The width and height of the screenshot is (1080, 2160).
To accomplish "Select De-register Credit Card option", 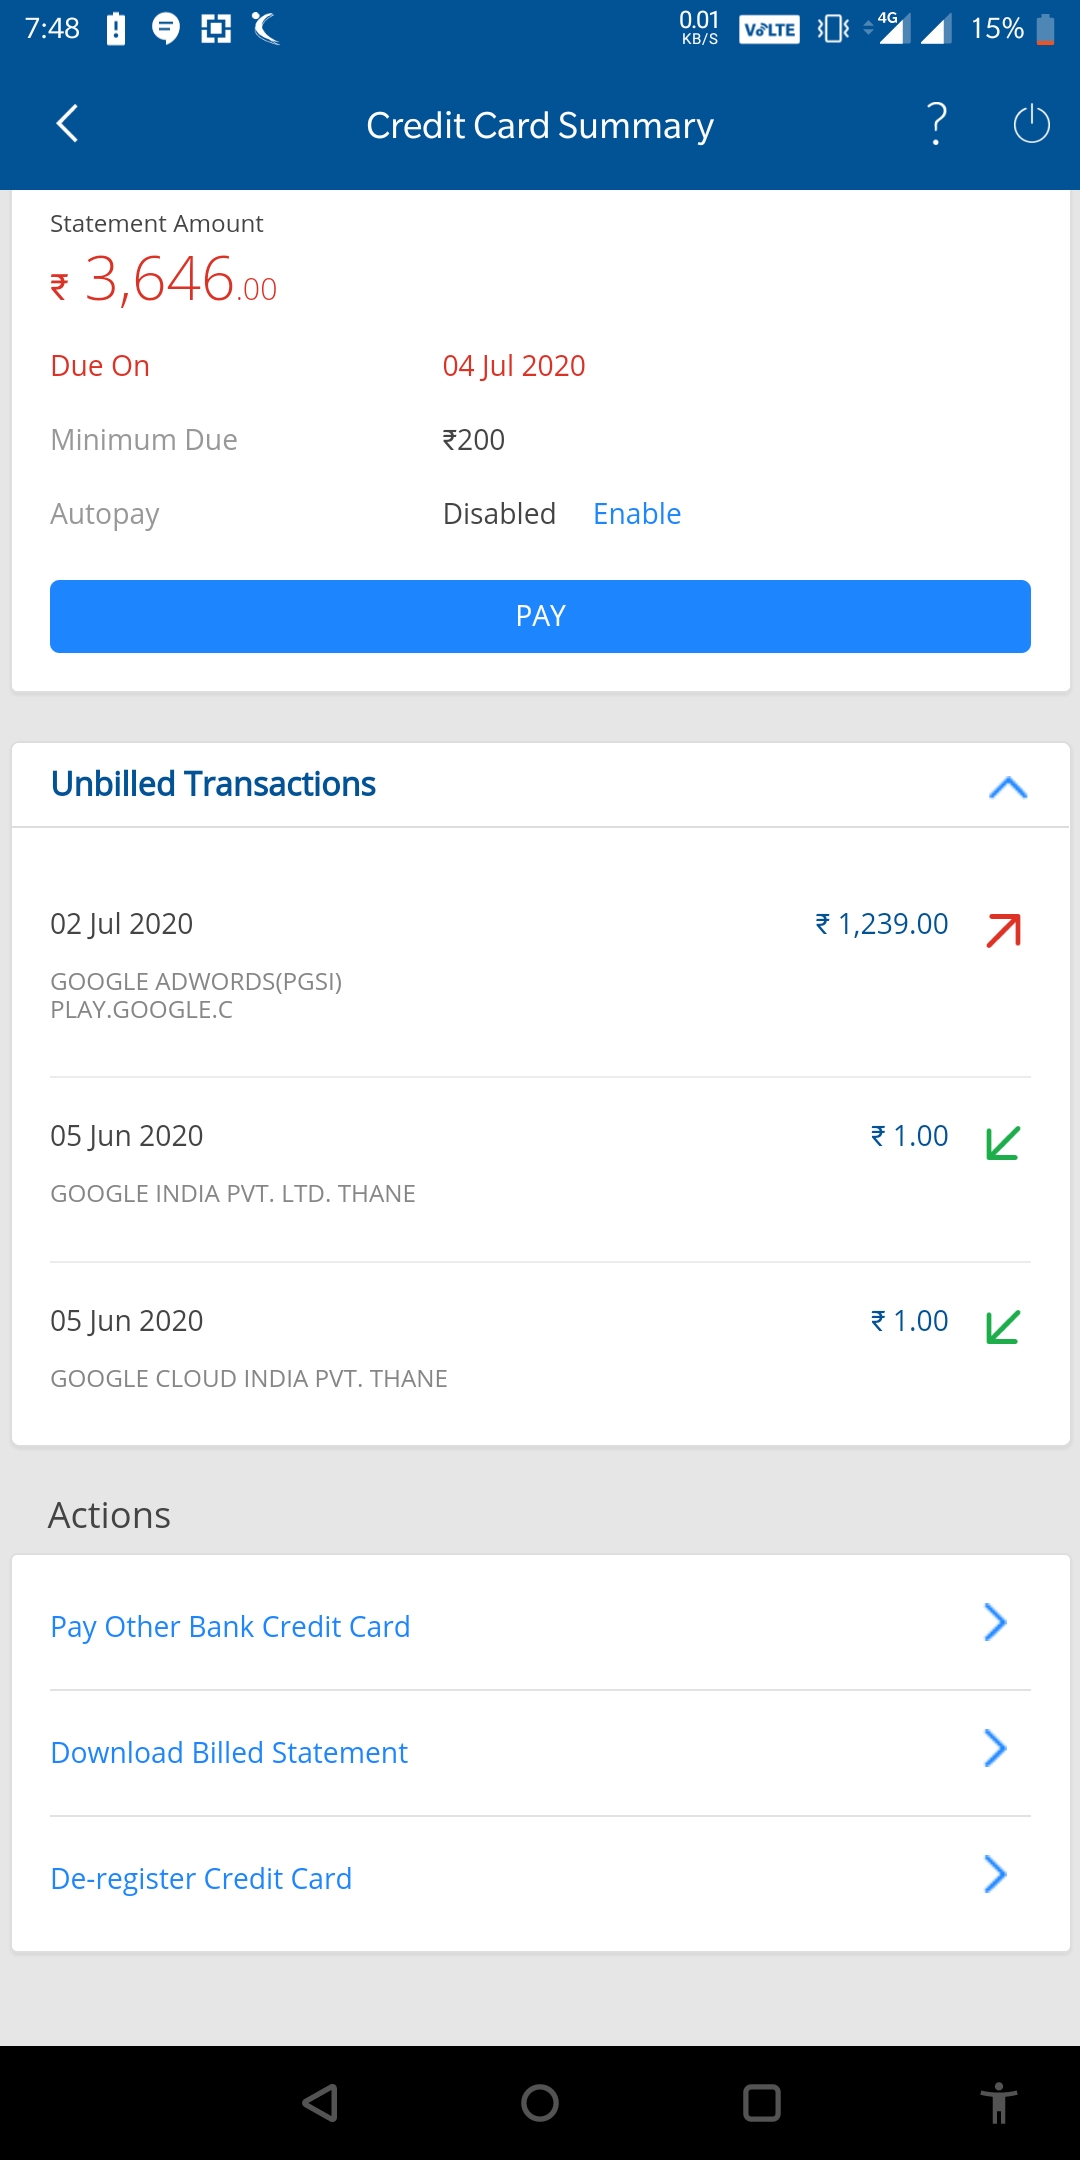I will click(540, 1878).
